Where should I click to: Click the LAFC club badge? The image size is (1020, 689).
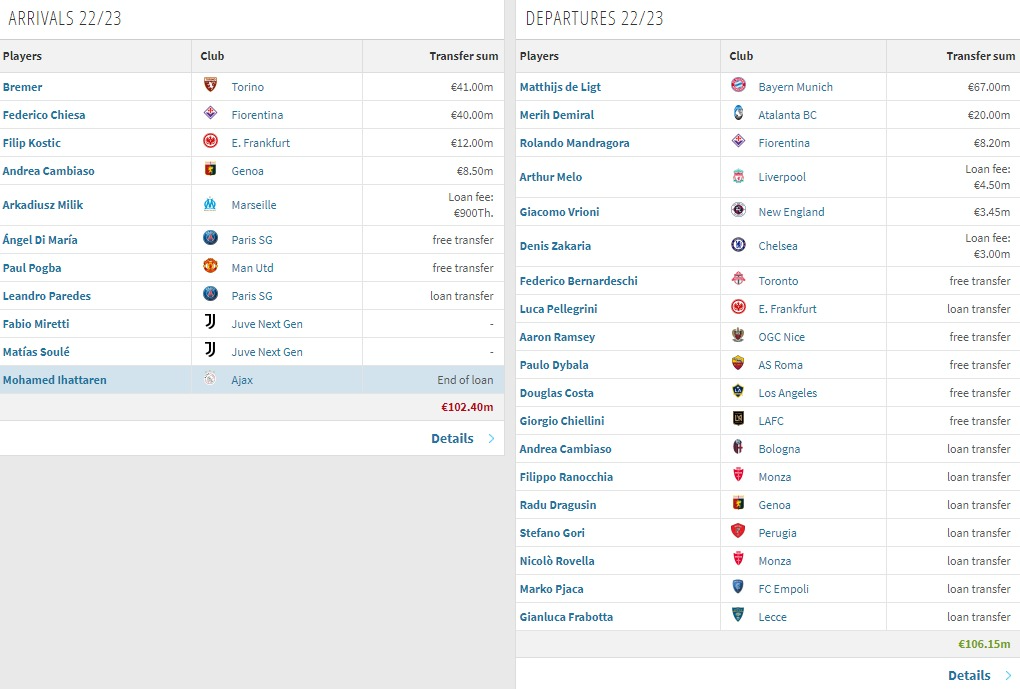[x=738, y=421]
